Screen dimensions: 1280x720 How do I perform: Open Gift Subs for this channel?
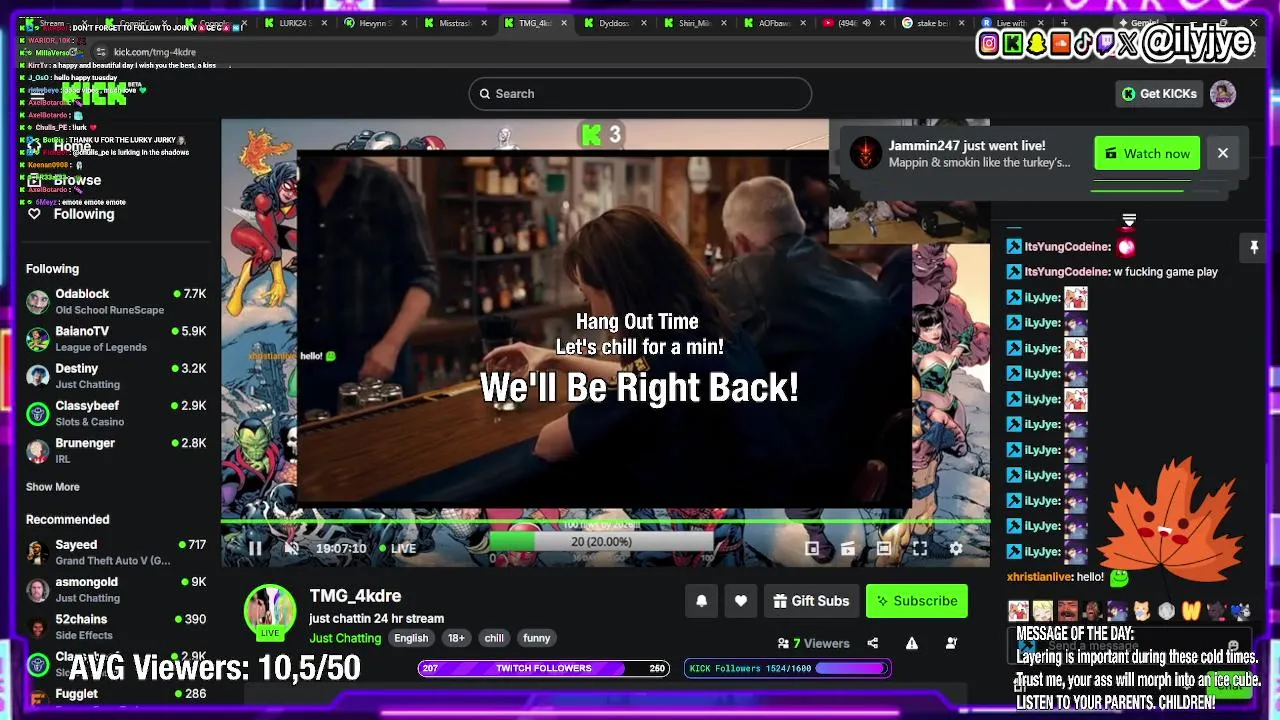tap(811, 601)
